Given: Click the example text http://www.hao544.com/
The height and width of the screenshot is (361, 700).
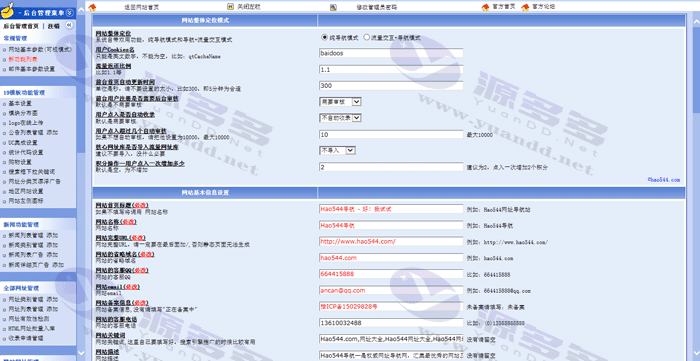Looking at the screenshot, I should point(516,242).
